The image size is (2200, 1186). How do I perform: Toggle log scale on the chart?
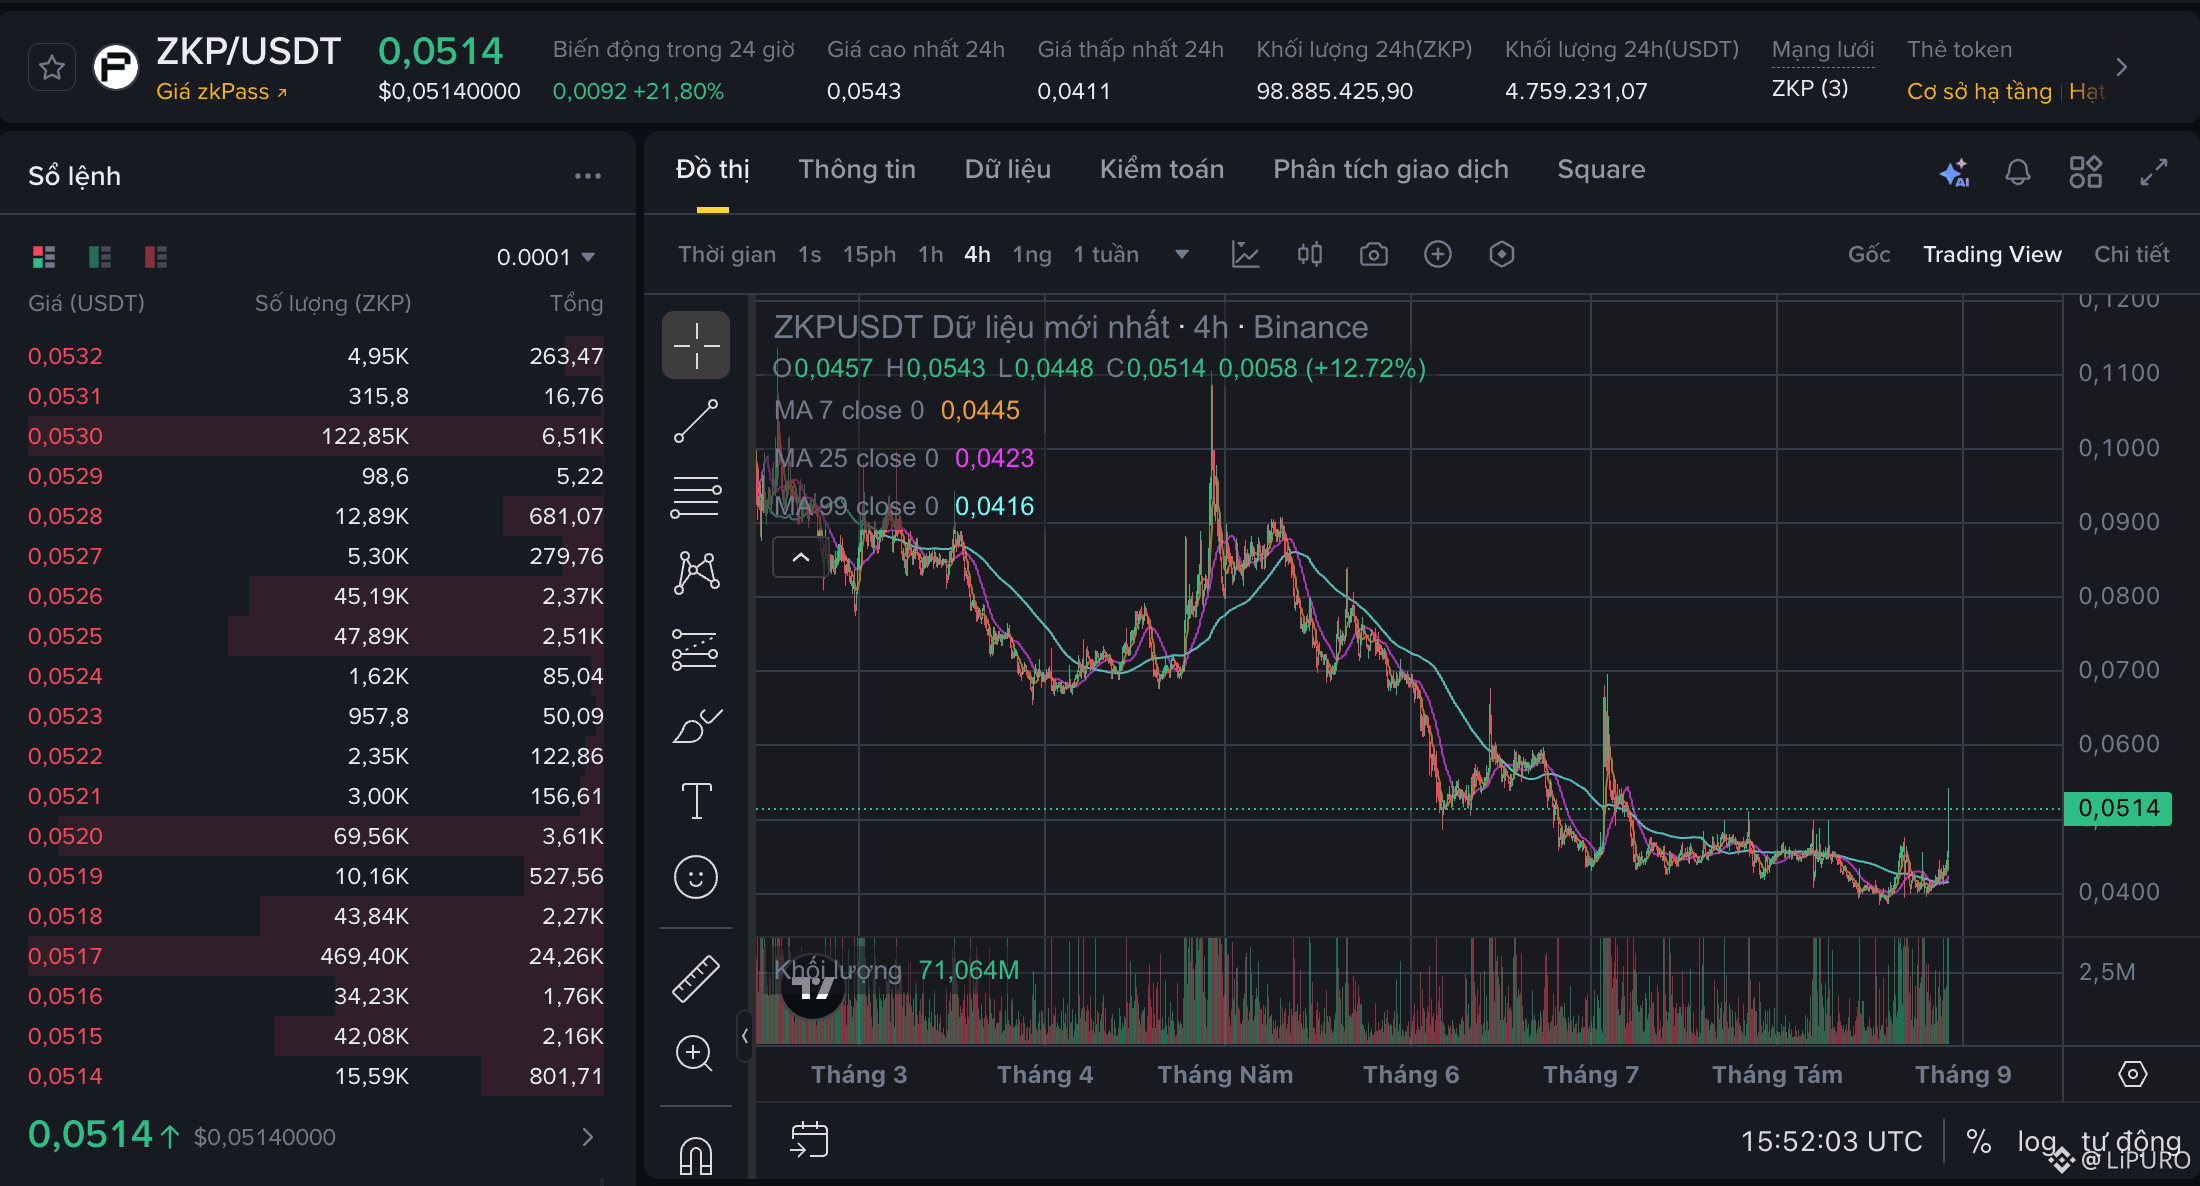(2036, 1141)
